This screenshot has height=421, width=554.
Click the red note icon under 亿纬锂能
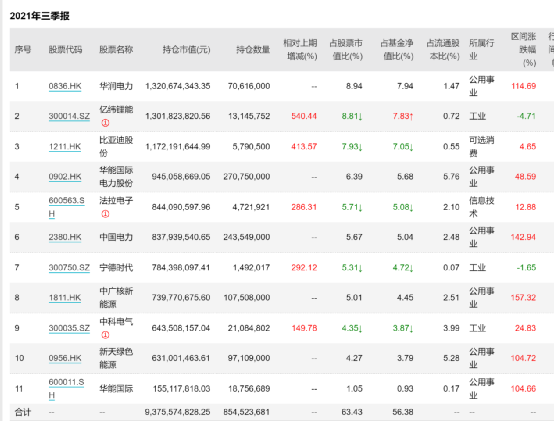(x=105, y=123)
